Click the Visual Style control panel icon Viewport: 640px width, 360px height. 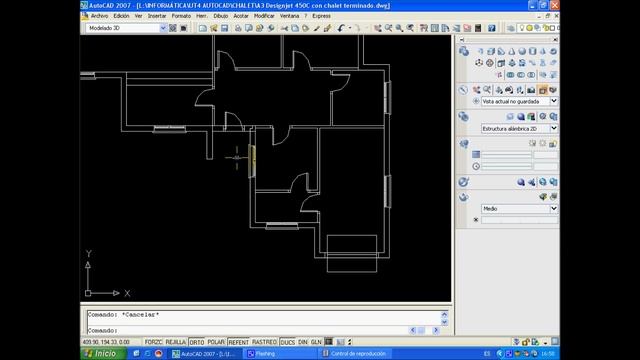[x=463, y=117]
